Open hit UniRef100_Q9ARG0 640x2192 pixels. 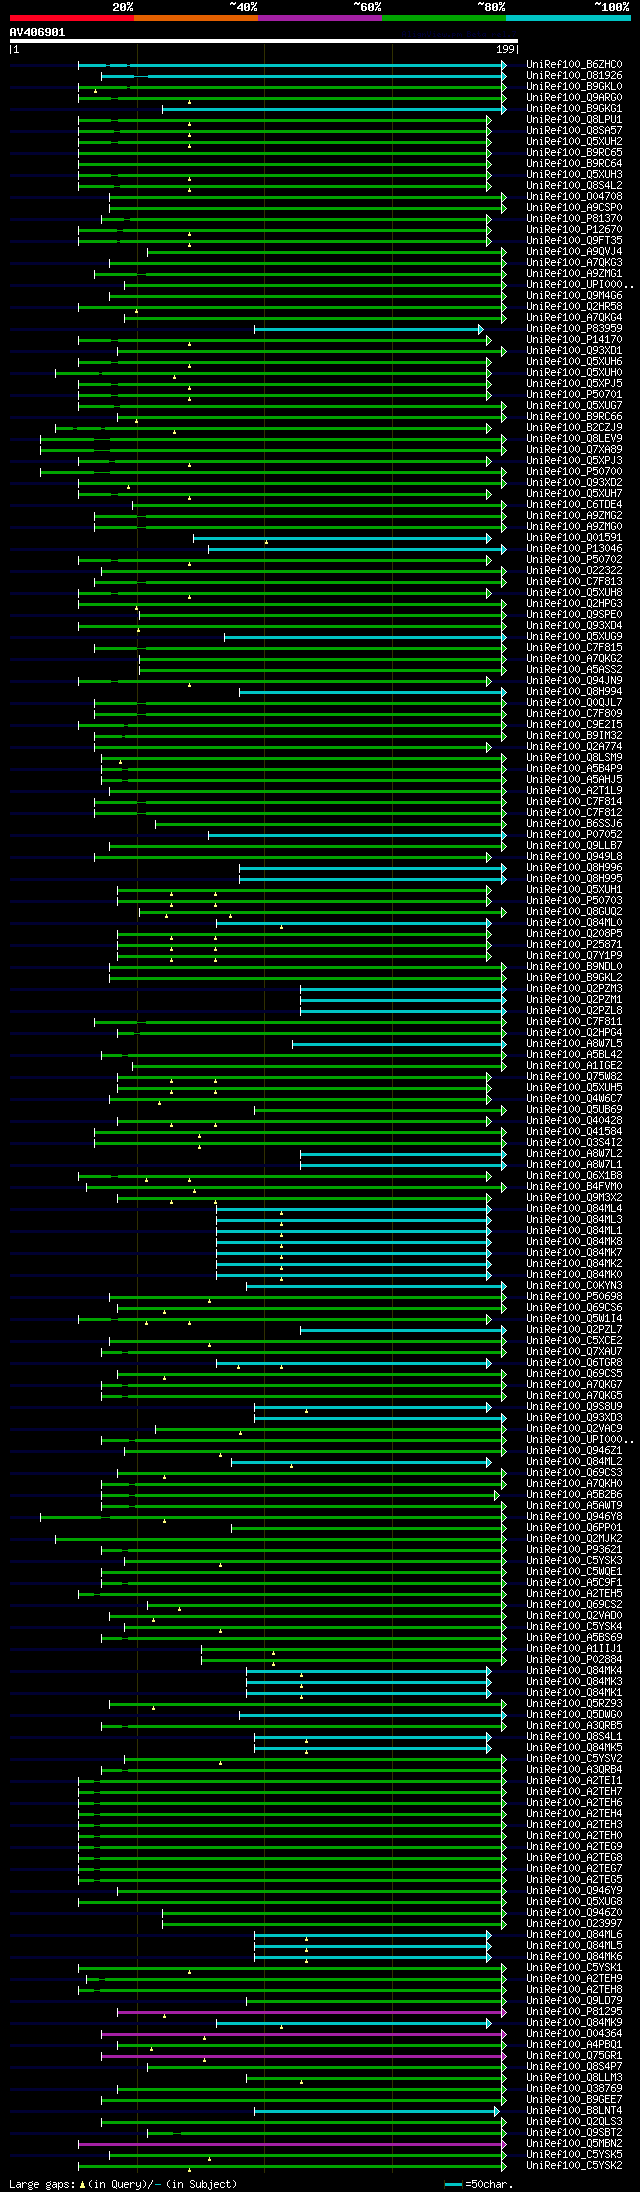[x=574, y=98]
